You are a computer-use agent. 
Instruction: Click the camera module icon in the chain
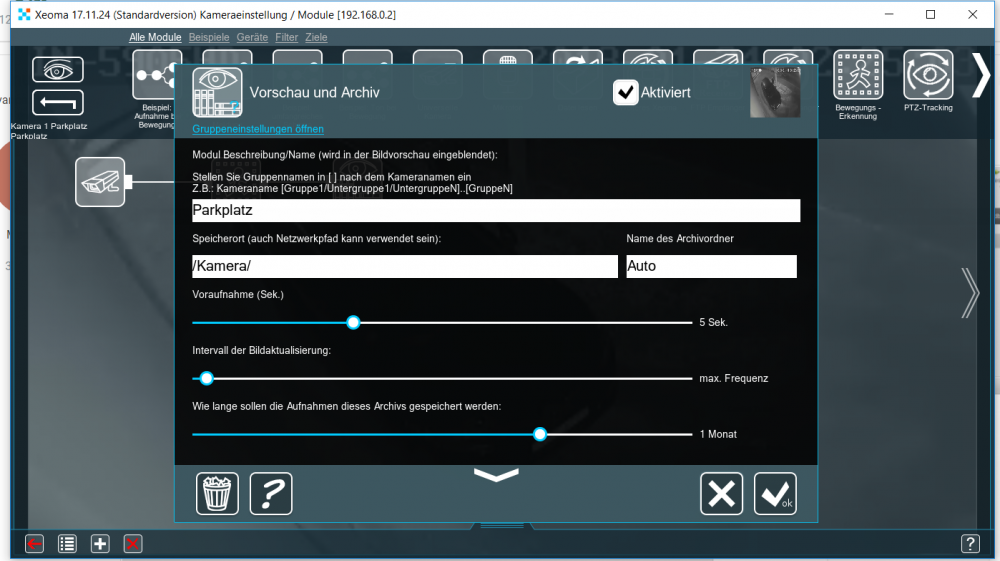[100, 182]
